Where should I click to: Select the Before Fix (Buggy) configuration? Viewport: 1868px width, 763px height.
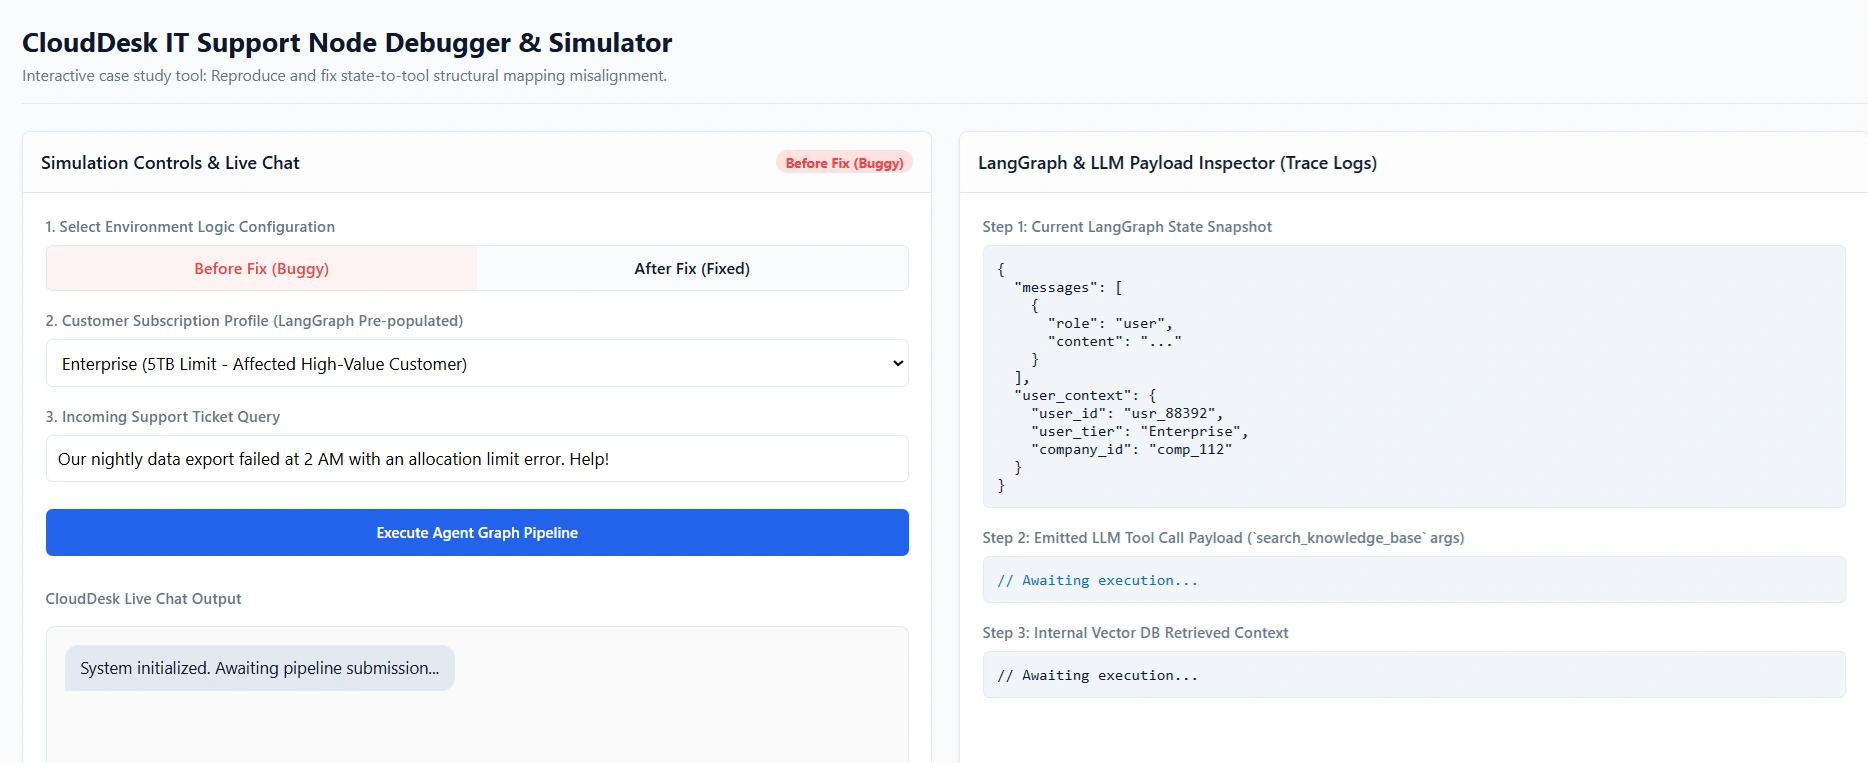click(x=261, y=268)
